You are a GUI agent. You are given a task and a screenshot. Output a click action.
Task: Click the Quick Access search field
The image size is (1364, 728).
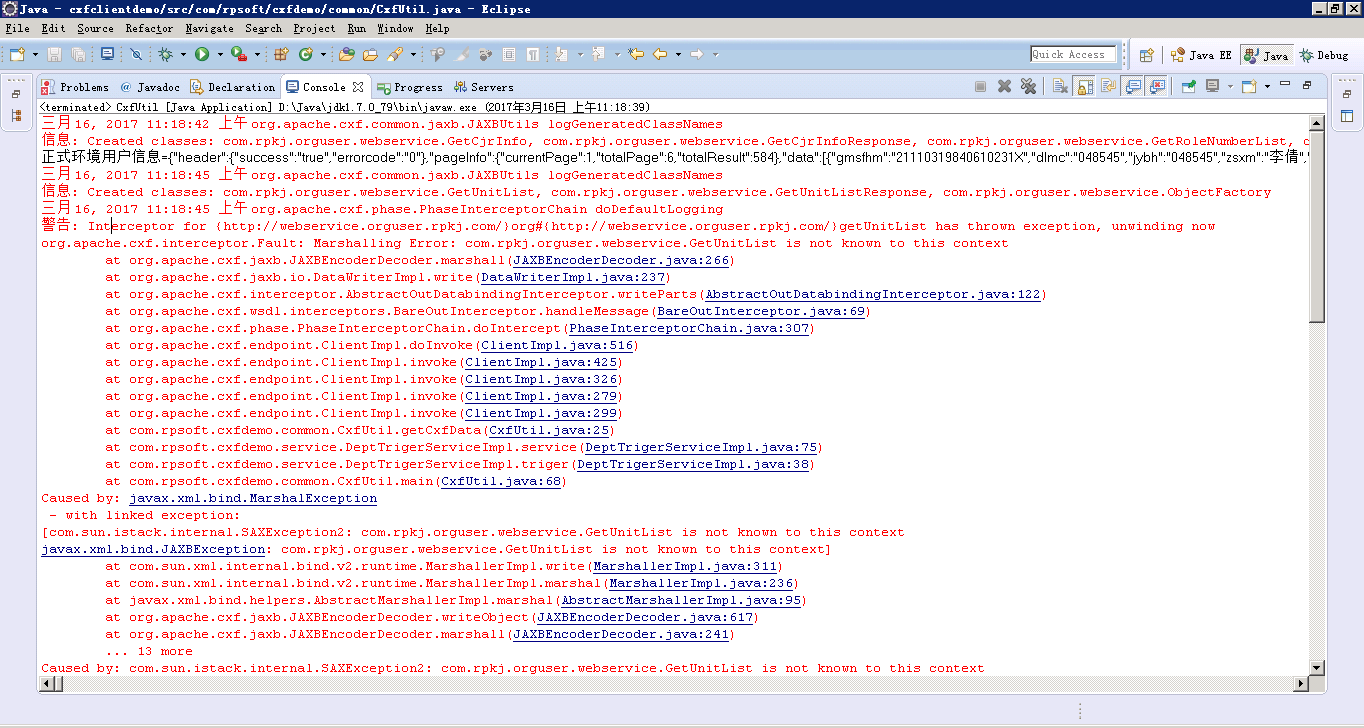click(1074, 54)
